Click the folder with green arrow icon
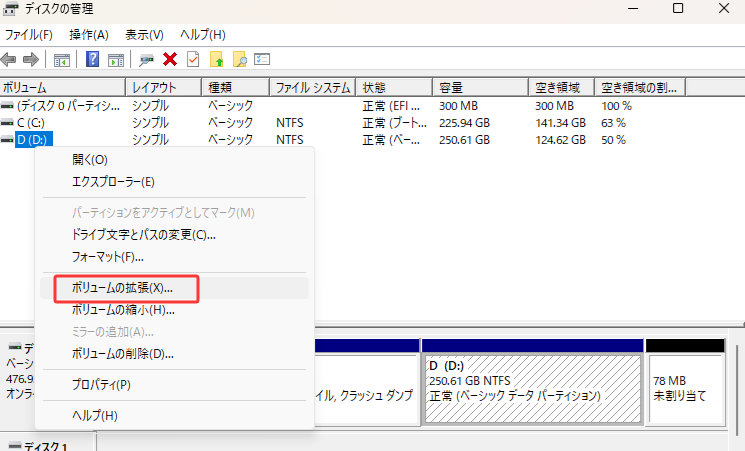 [216, 60]
